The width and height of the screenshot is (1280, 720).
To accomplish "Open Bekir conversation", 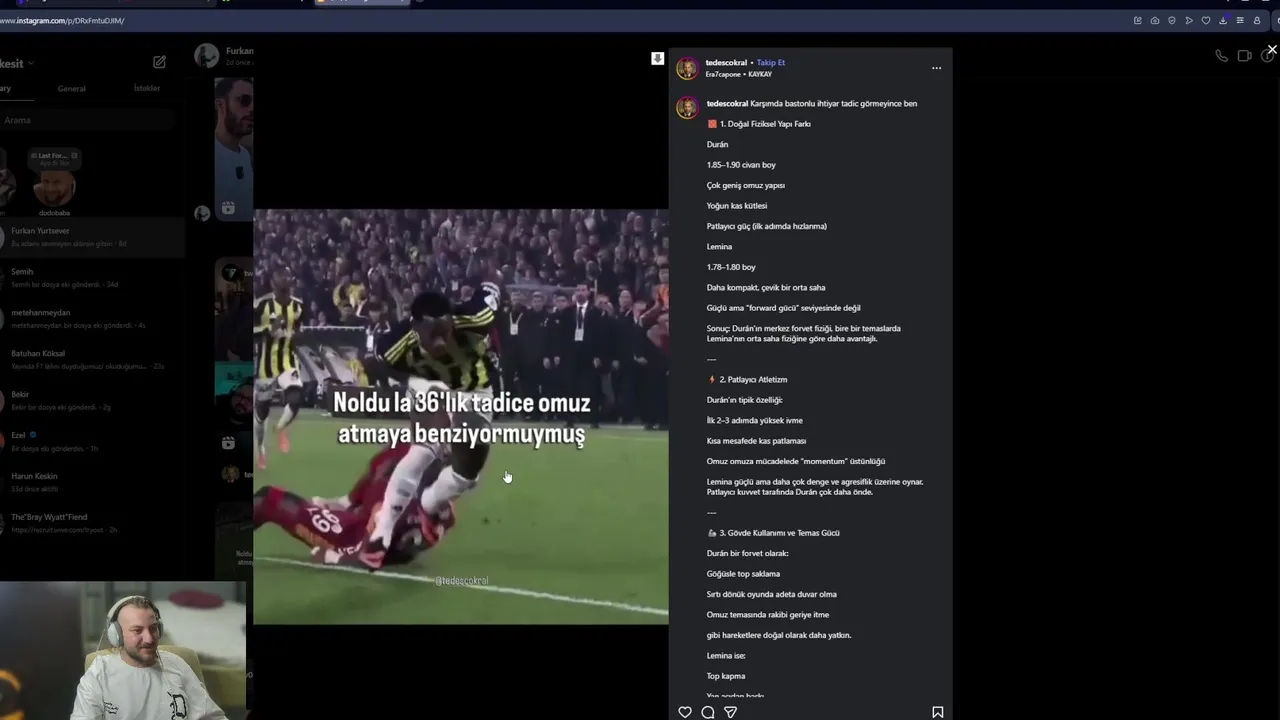I will (x=92, y=401).
